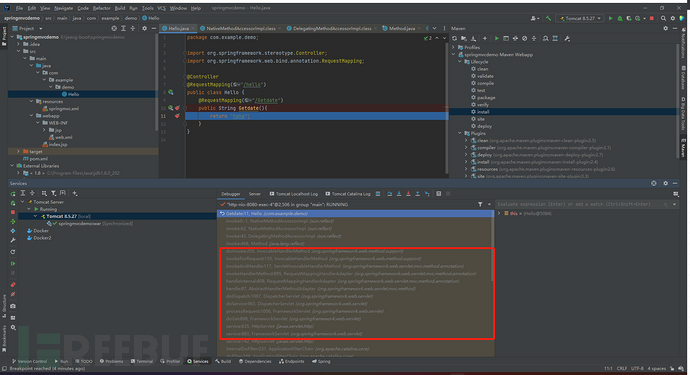Open thread frames filter funnel icon
The height and width of the screenshot is (375, 690).
pyautogui.click(x=480, y=204)
